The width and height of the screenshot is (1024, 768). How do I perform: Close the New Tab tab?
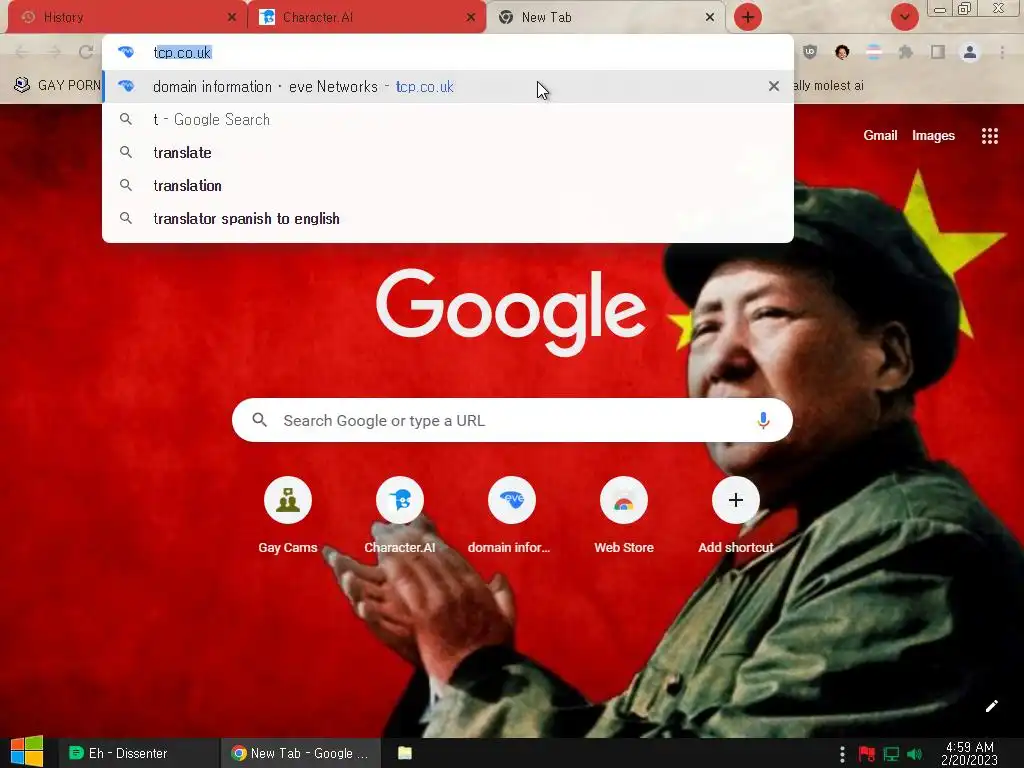(710, 18)
